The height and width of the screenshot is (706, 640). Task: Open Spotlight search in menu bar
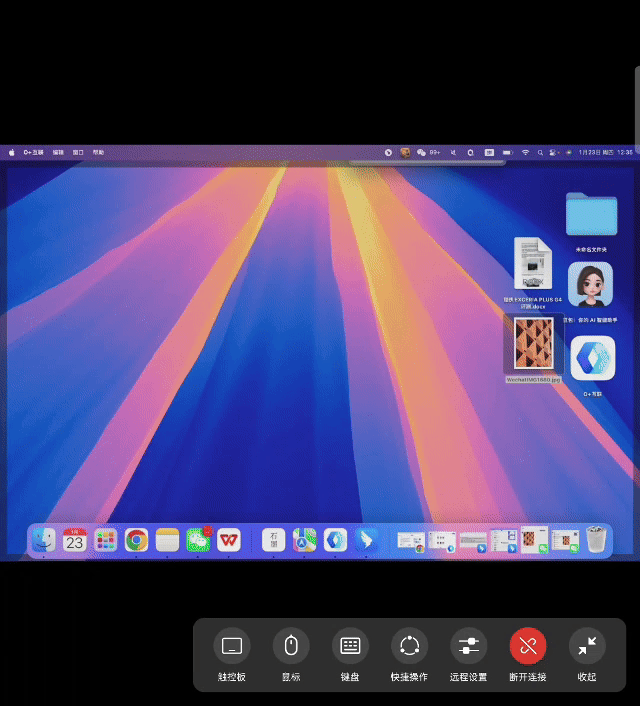coord(540,153)
